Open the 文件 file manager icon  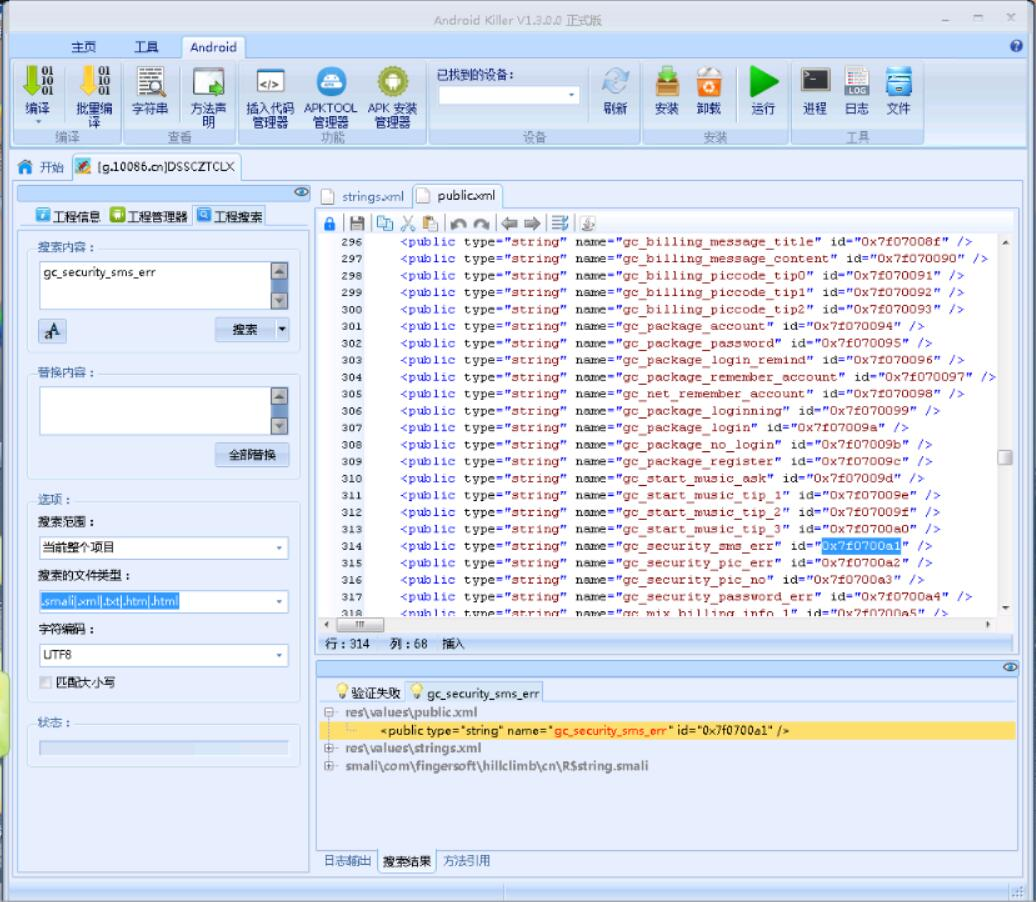pos(899,81)
